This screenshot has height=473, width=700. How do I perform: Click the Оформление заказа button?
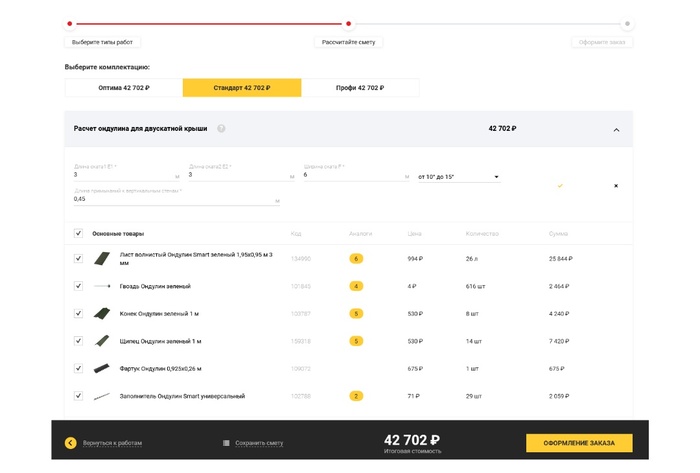(x=579, y=443)
